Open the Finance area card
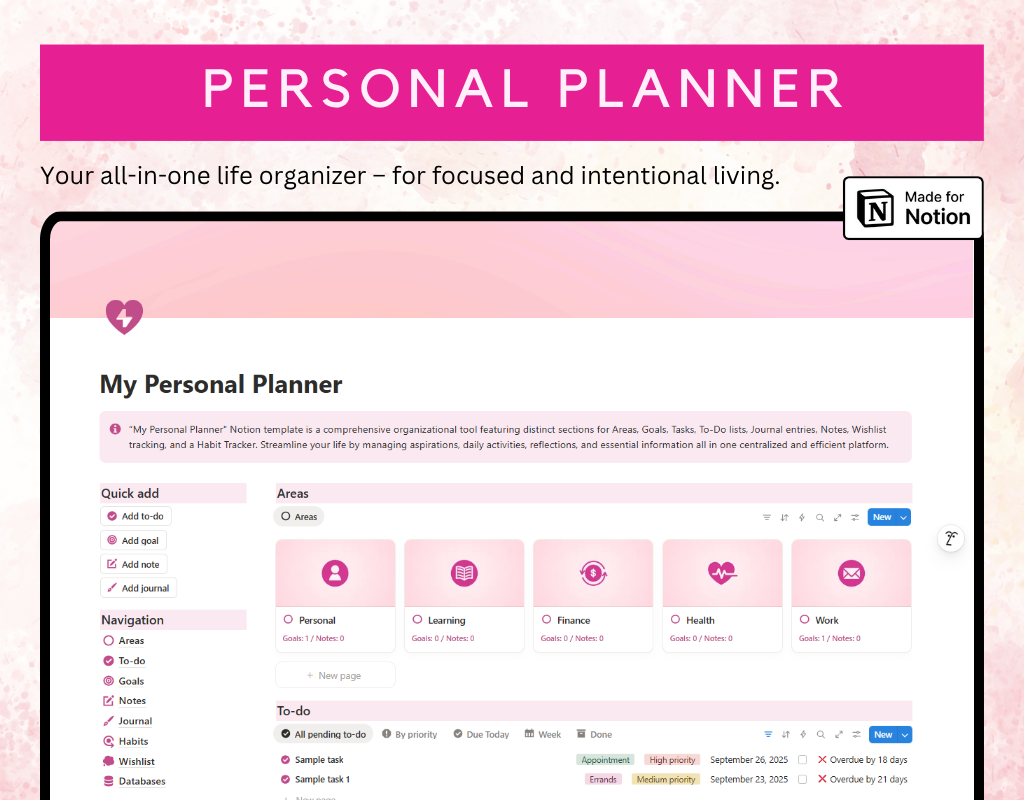Screen dimensions: 1024x800 pyautogui.click(x=592, y=596)
